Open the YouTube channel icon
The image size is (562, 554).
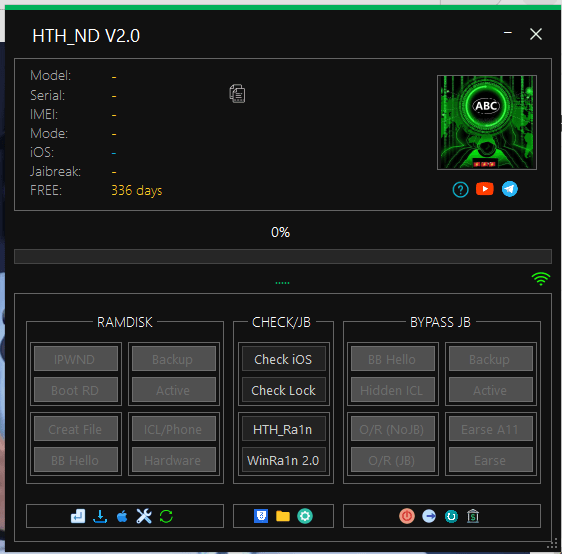(x=485, y=188)
